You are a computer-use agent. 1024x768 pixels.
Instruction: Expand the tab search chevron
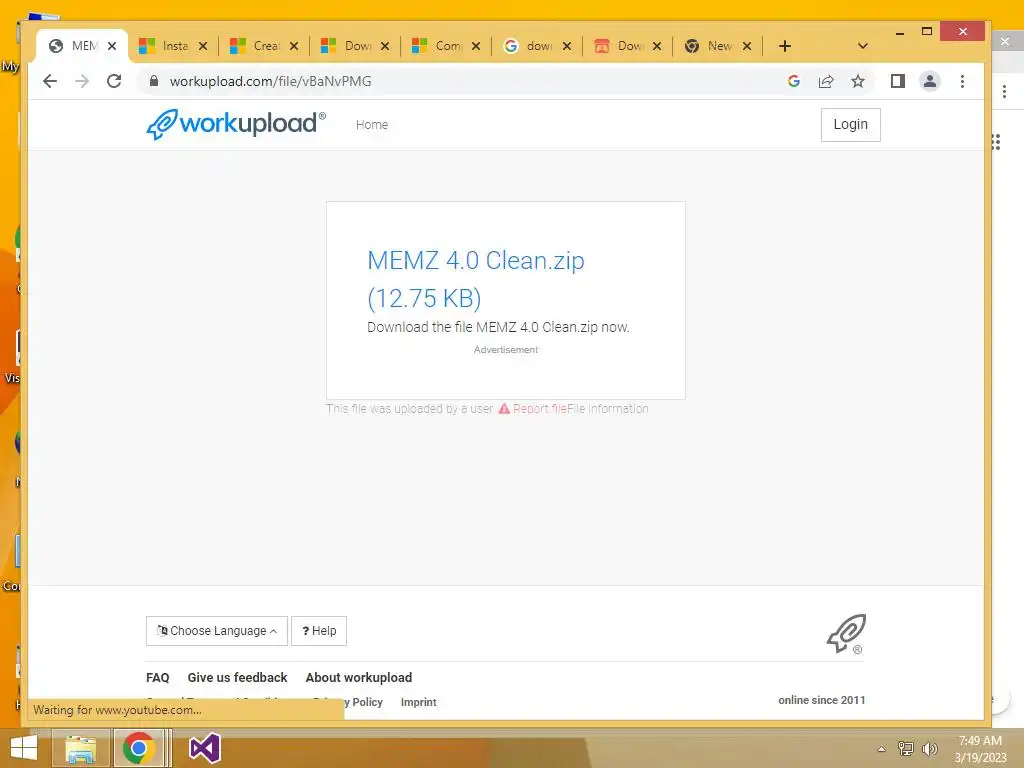(863, 46)
